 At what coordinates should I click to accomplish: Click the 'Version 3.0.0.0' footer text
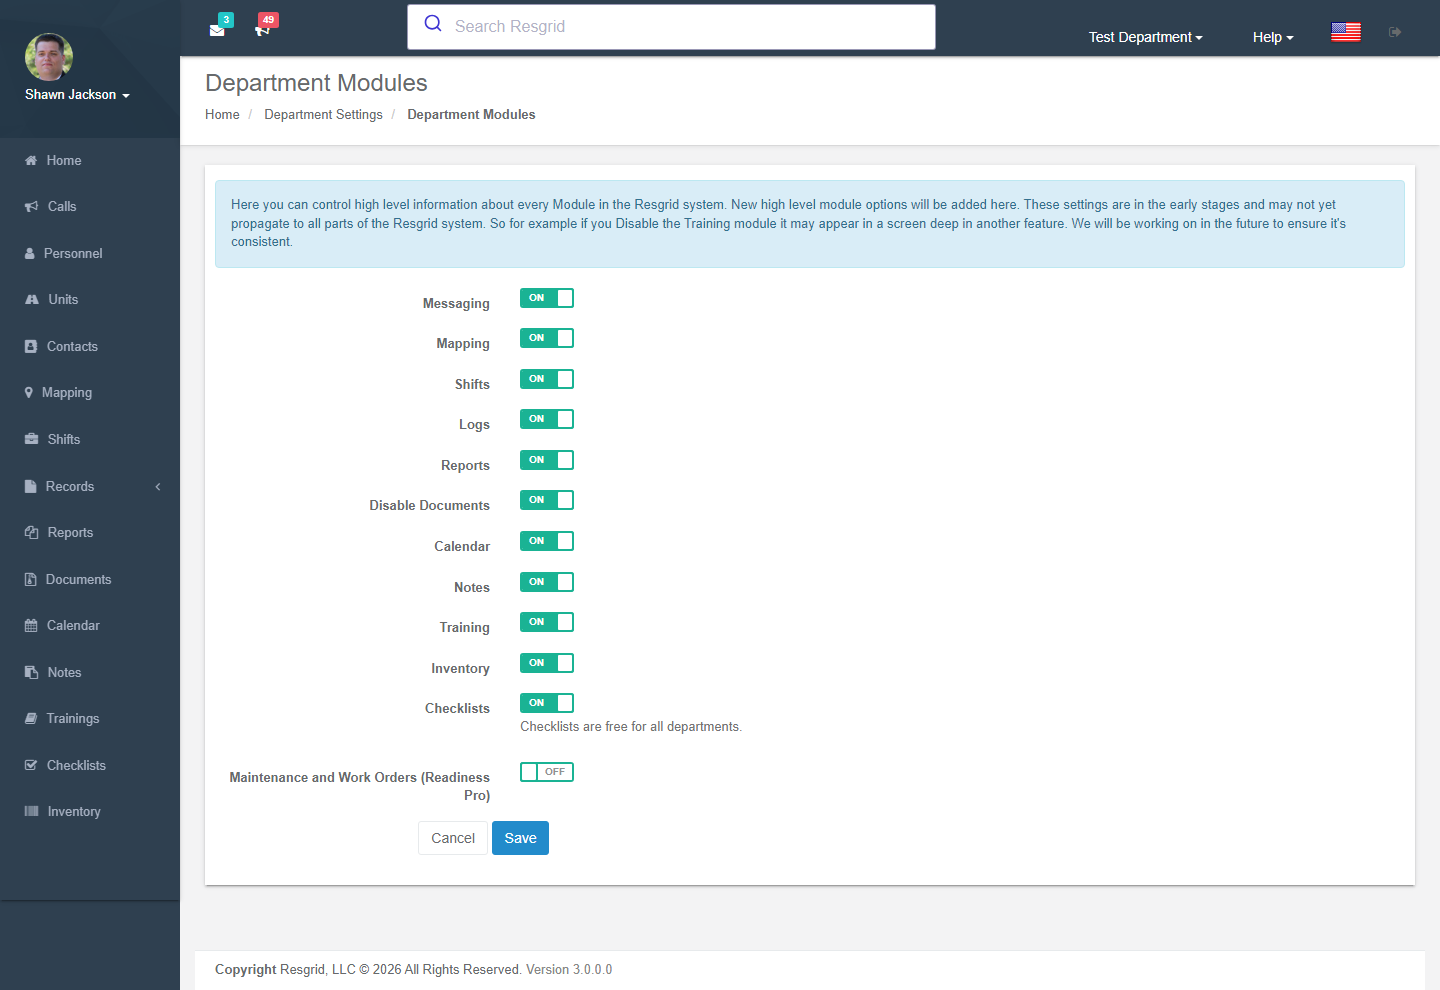(569, 970)
